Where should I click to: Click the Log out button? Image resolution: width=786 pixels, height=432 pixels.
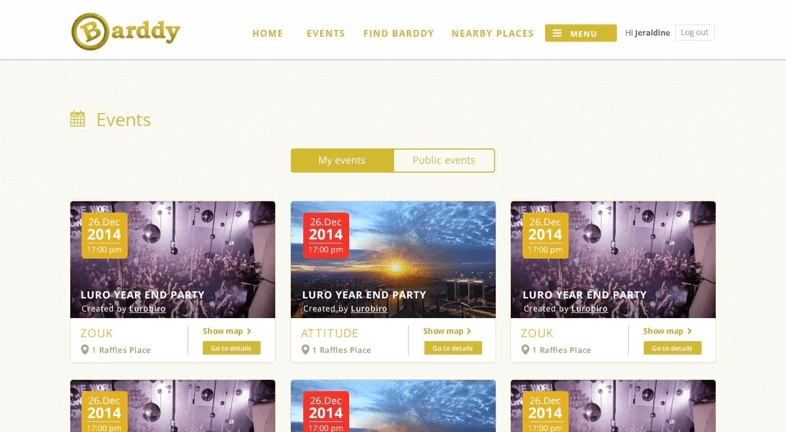tap(694, 33)
